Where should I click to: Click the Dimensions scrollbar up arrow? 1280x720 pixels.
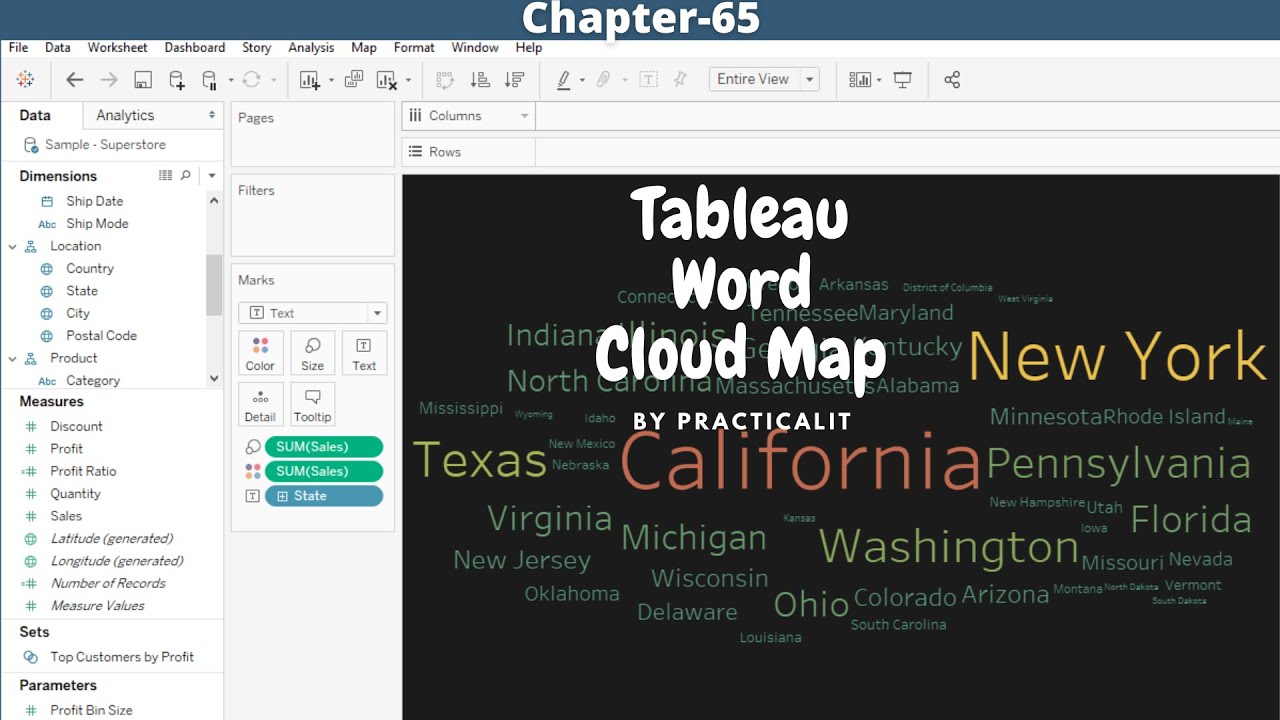tap(214, 201)
